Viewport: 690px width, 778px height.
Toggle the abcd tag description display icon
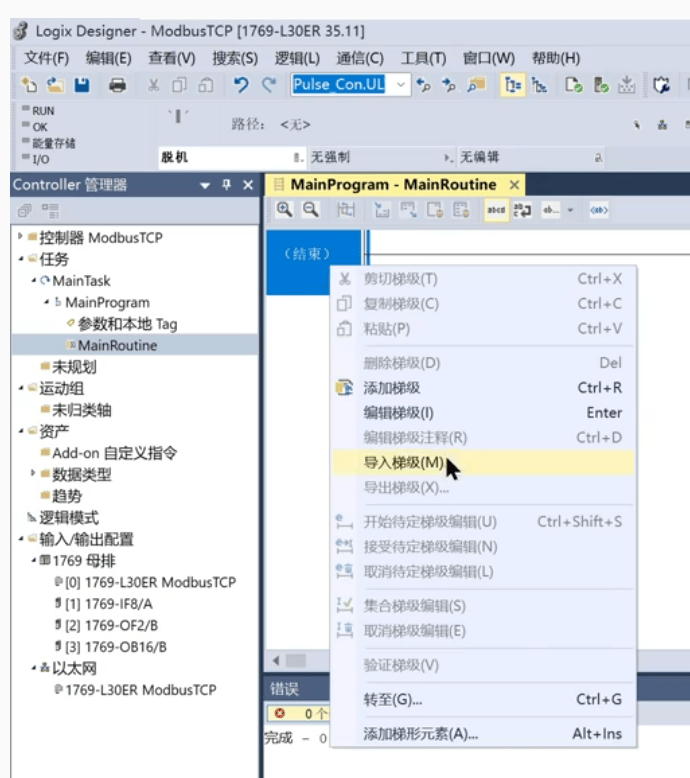click(496, 210)
